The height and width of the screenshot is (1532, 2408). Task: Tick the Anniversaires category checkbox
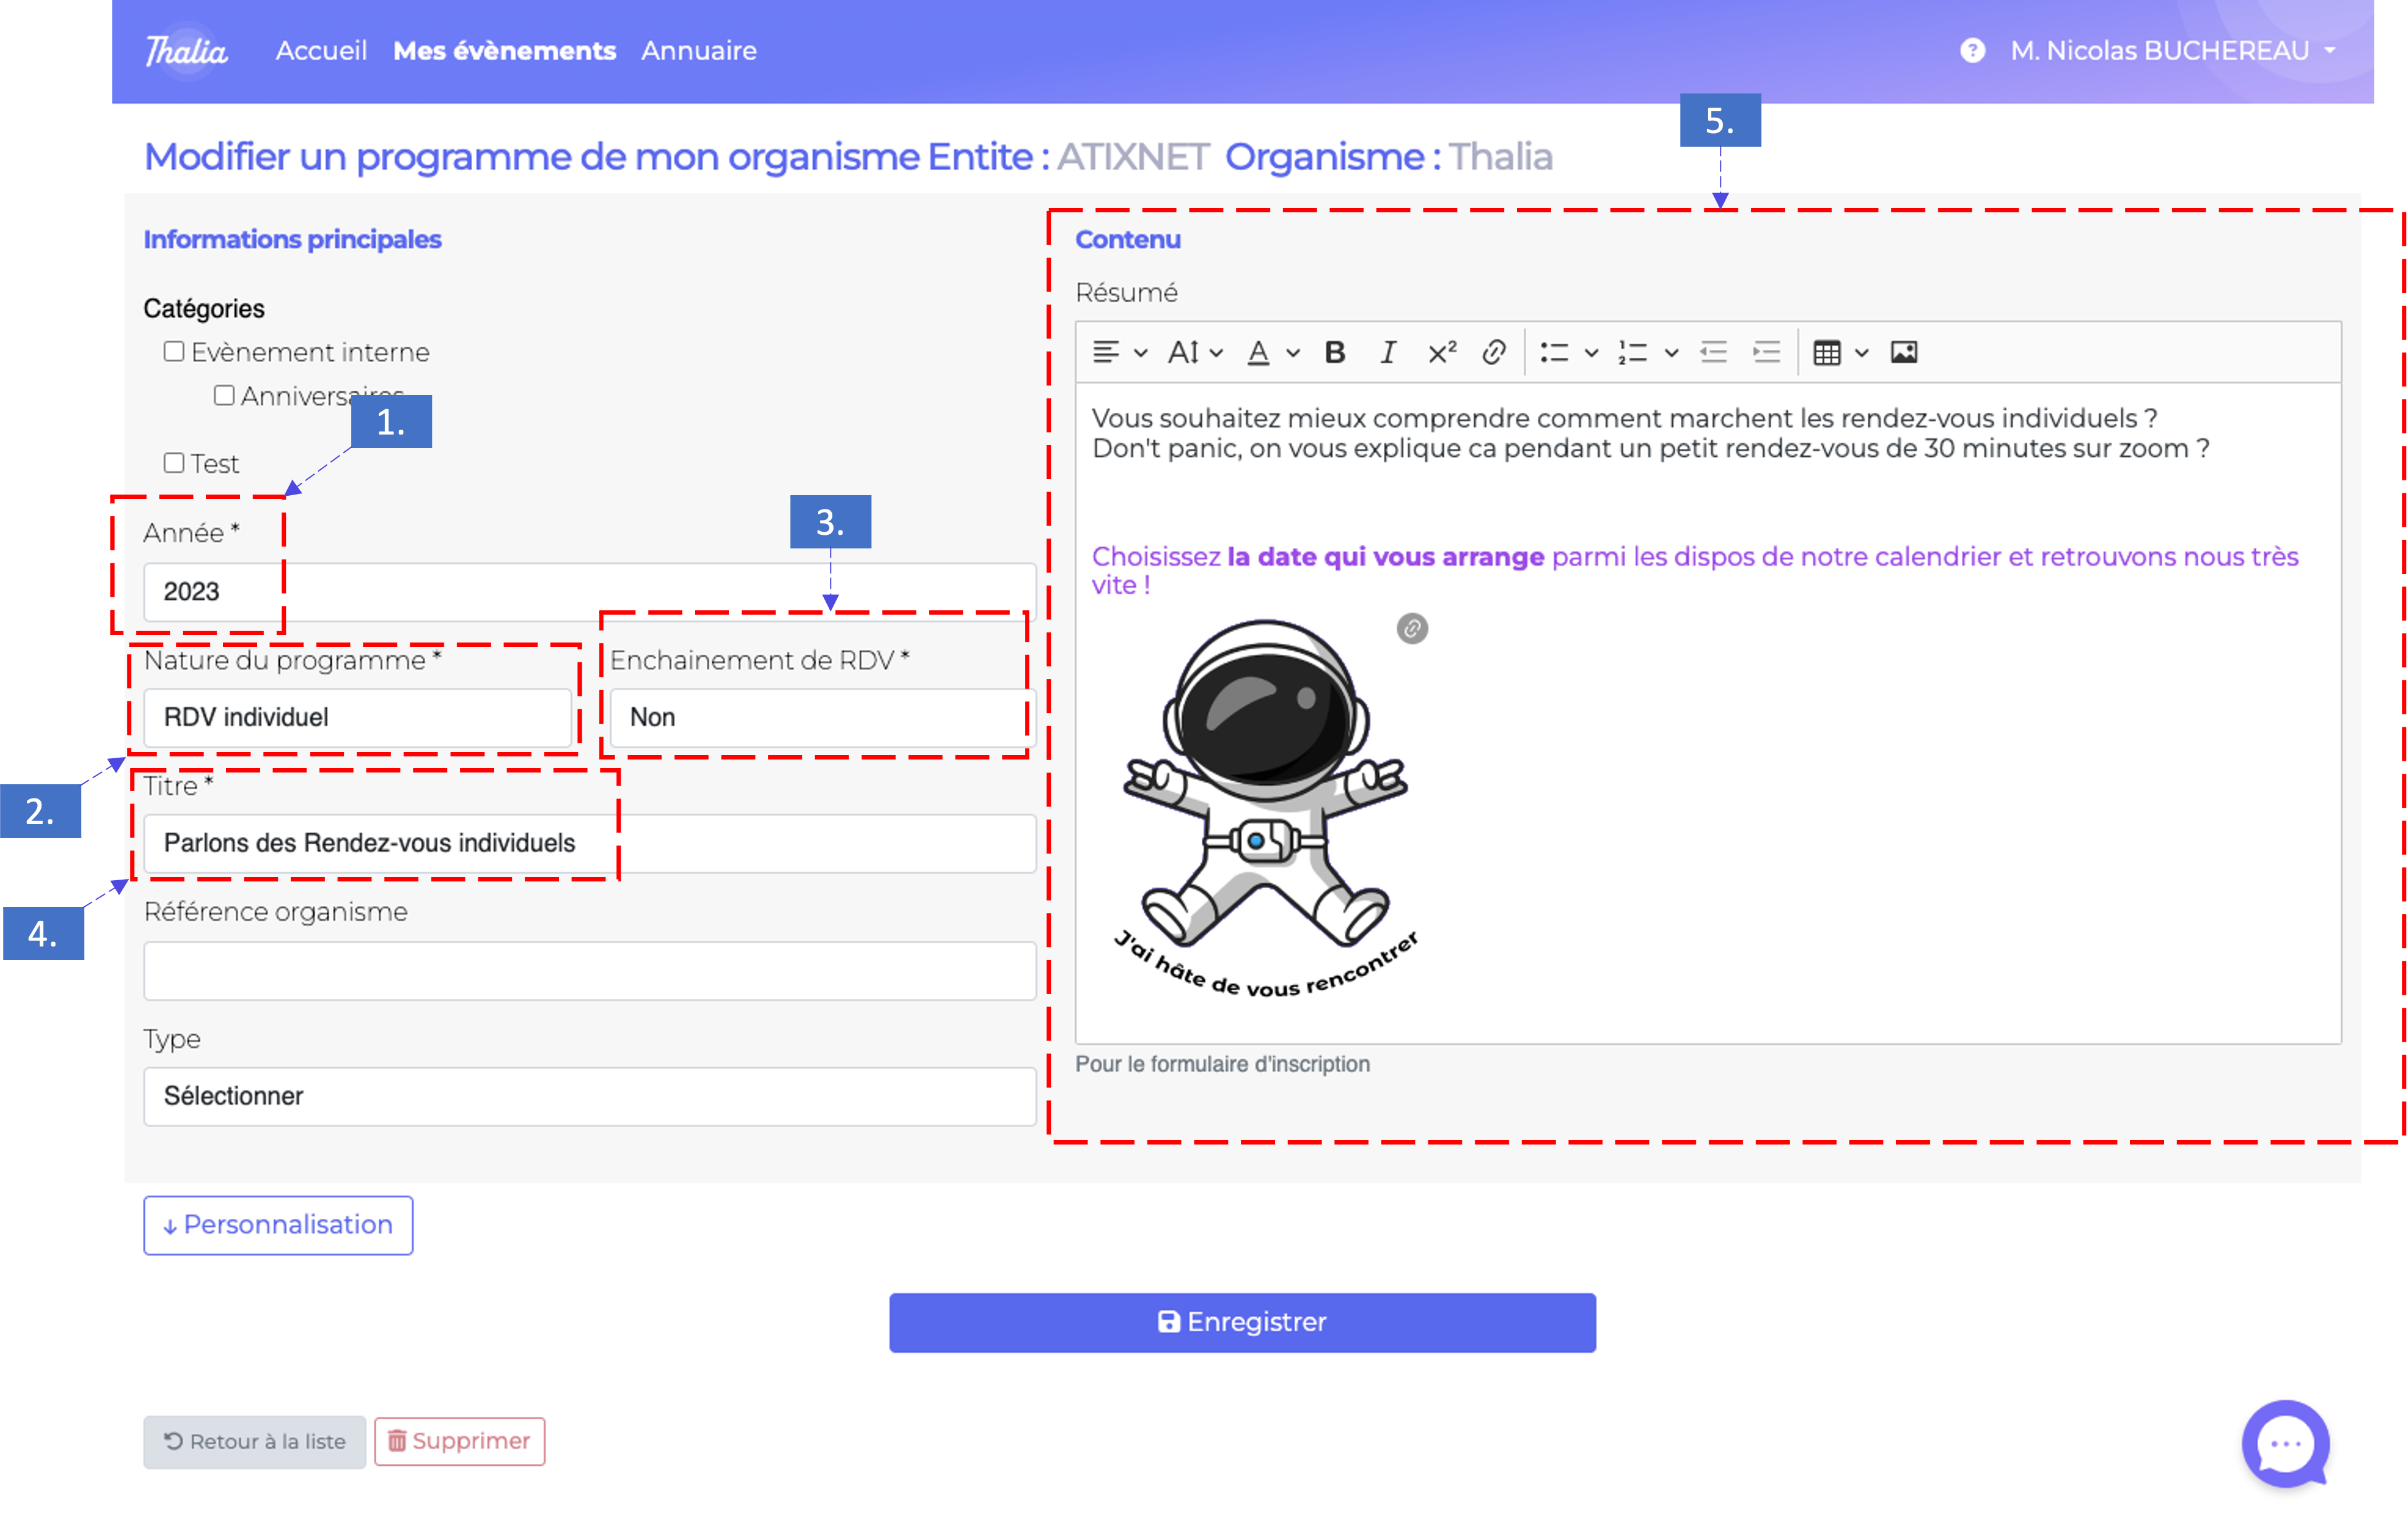(224, 396)
